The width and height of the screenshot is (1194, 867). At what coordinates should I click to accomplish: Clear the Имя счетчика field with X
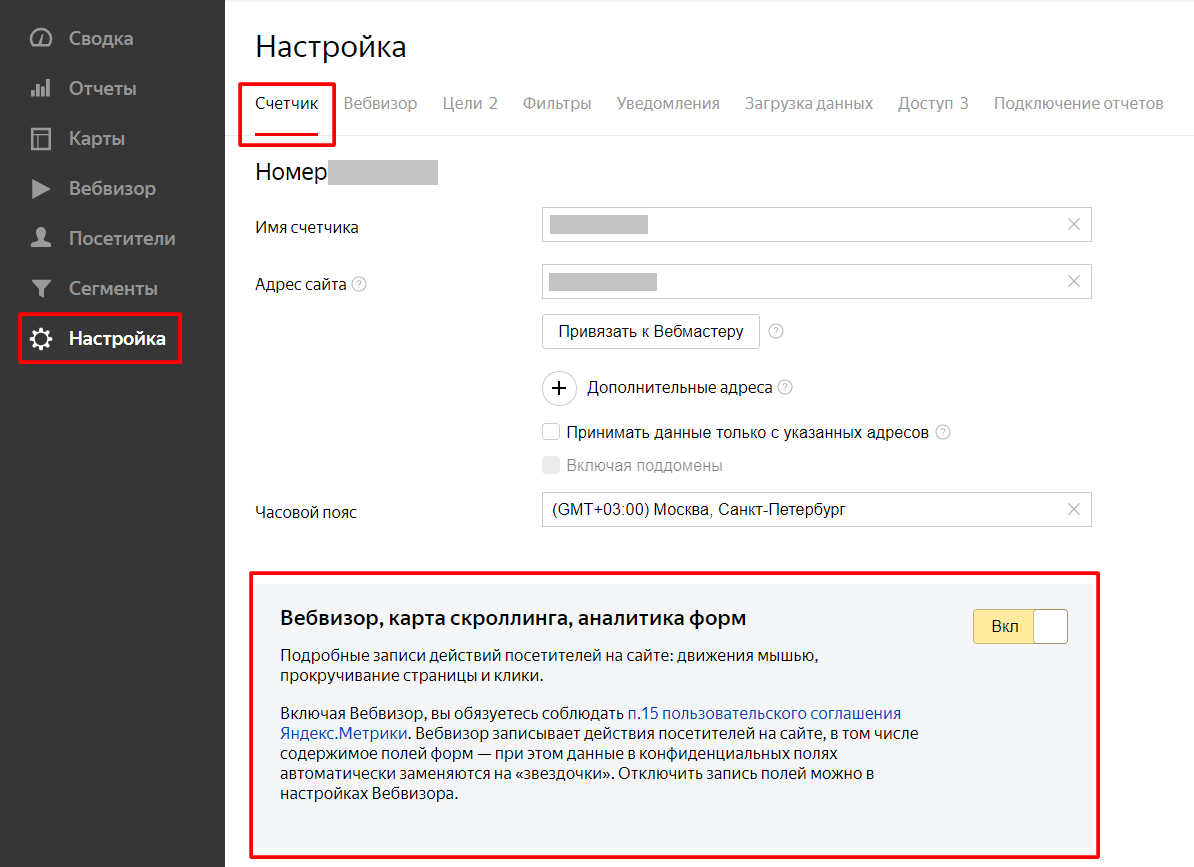tap(1074, 225)
